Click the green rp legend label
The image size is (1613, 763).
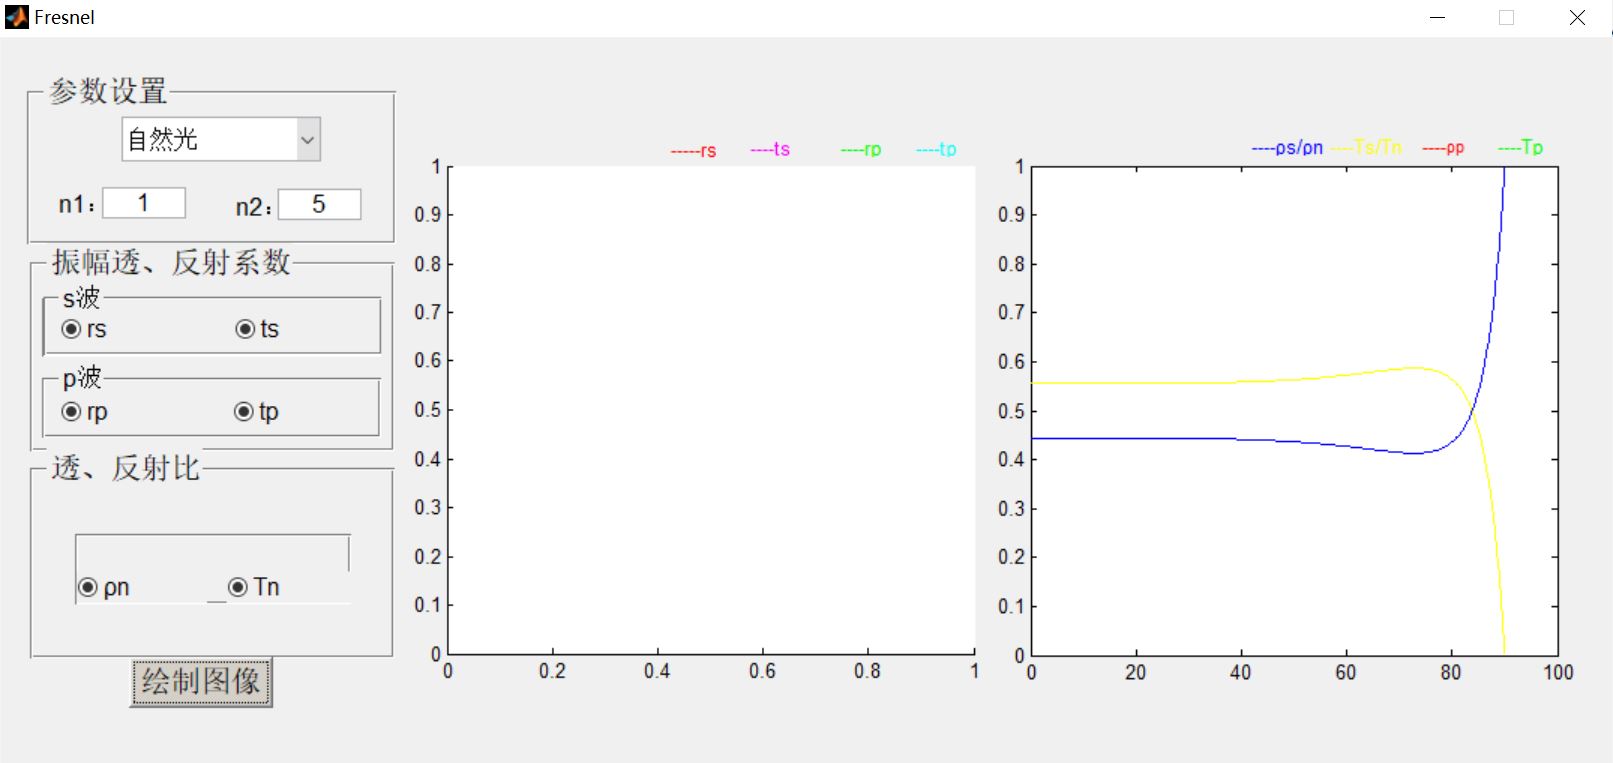tap(861, 149)
